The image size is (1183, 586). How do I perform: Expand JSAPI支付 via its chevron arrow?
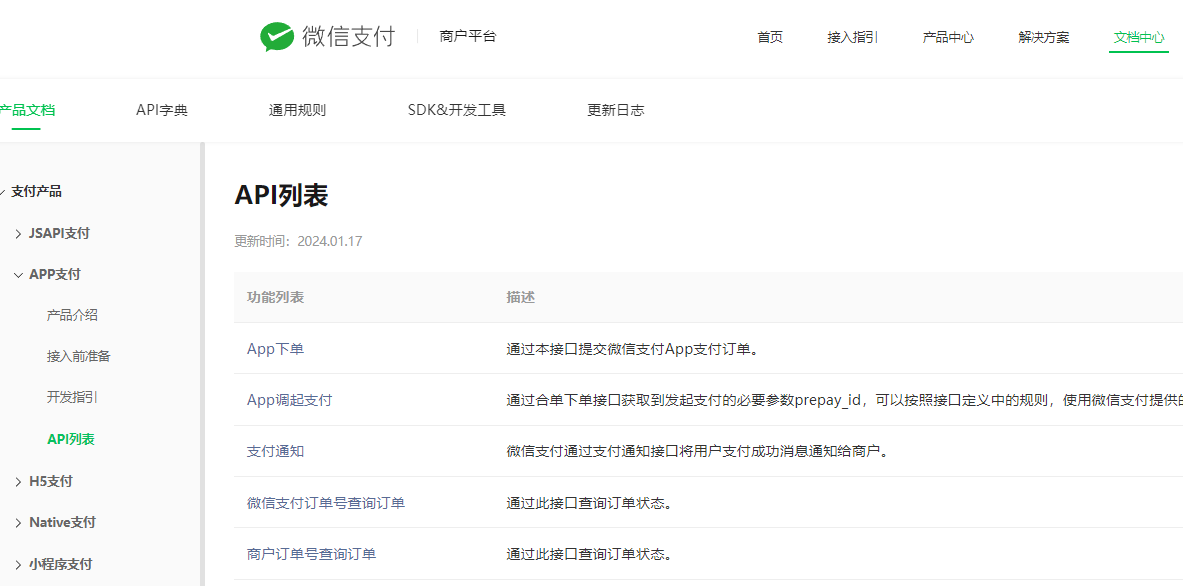click(x=18, y=234)
